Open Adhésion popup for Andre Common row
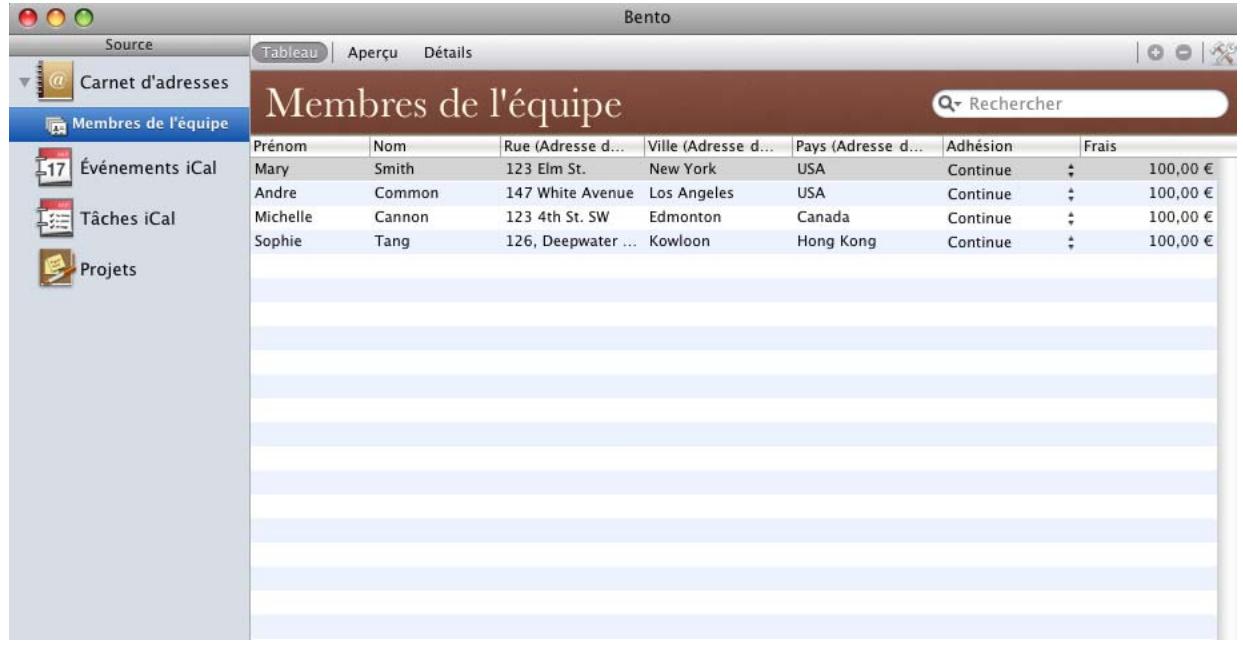This screenshot has height=645, width=1243. (1070, 194)
